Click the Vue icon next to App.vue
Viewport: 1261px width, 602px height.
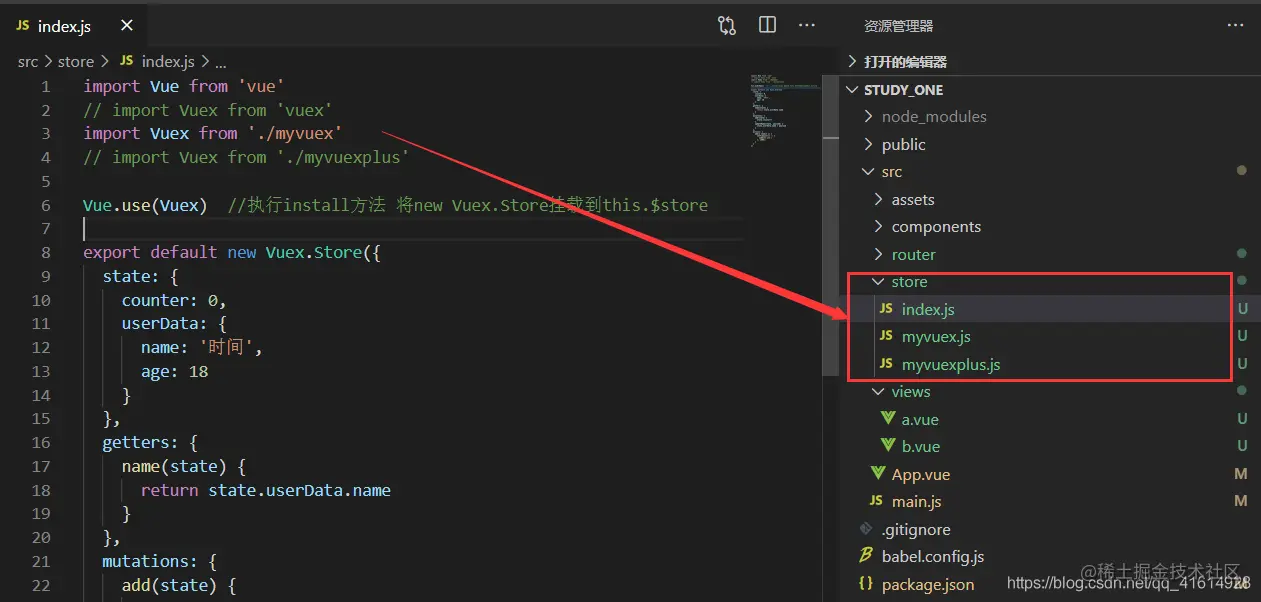(x=878, y=474)
